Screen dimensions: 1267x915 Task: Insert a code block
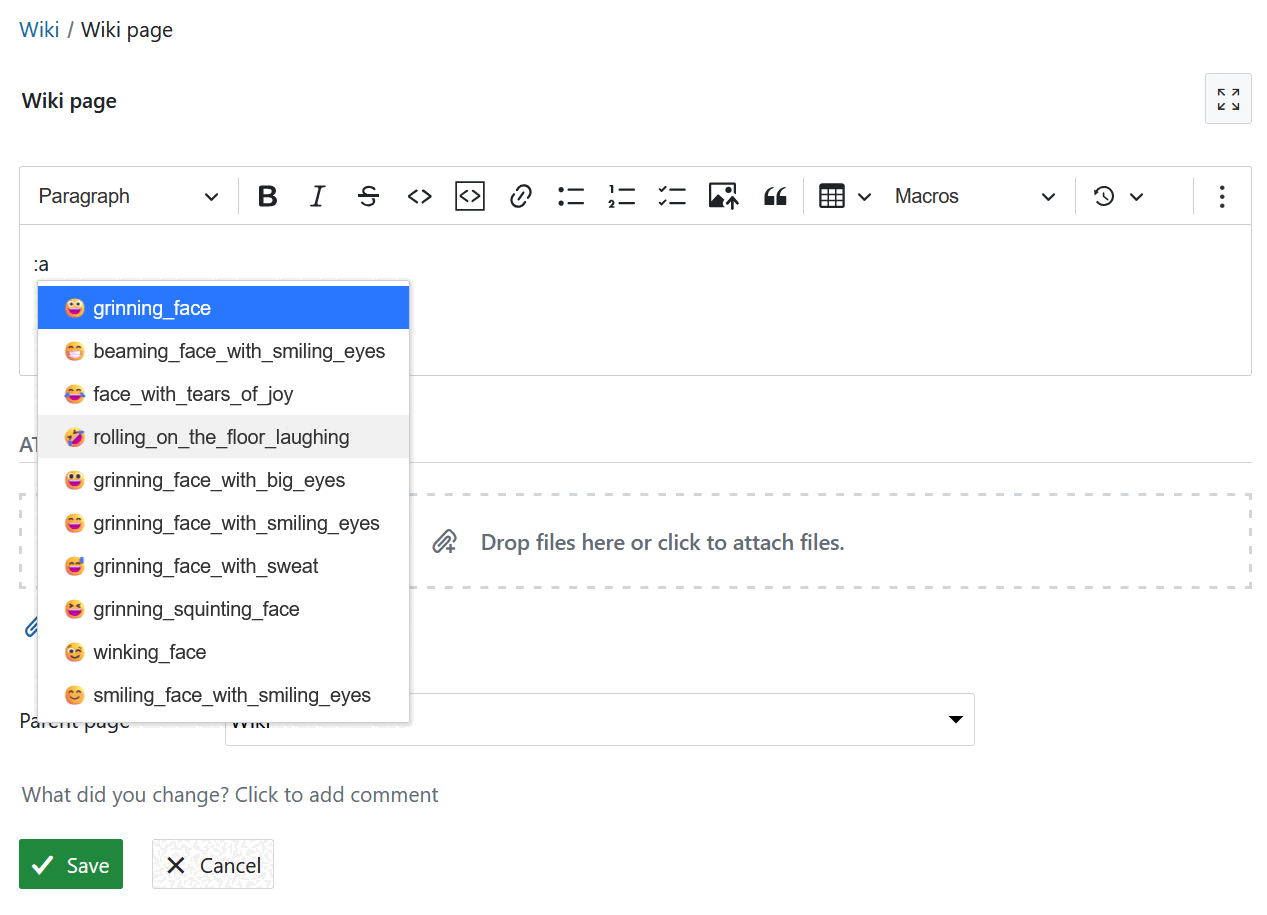click(469, 196)
